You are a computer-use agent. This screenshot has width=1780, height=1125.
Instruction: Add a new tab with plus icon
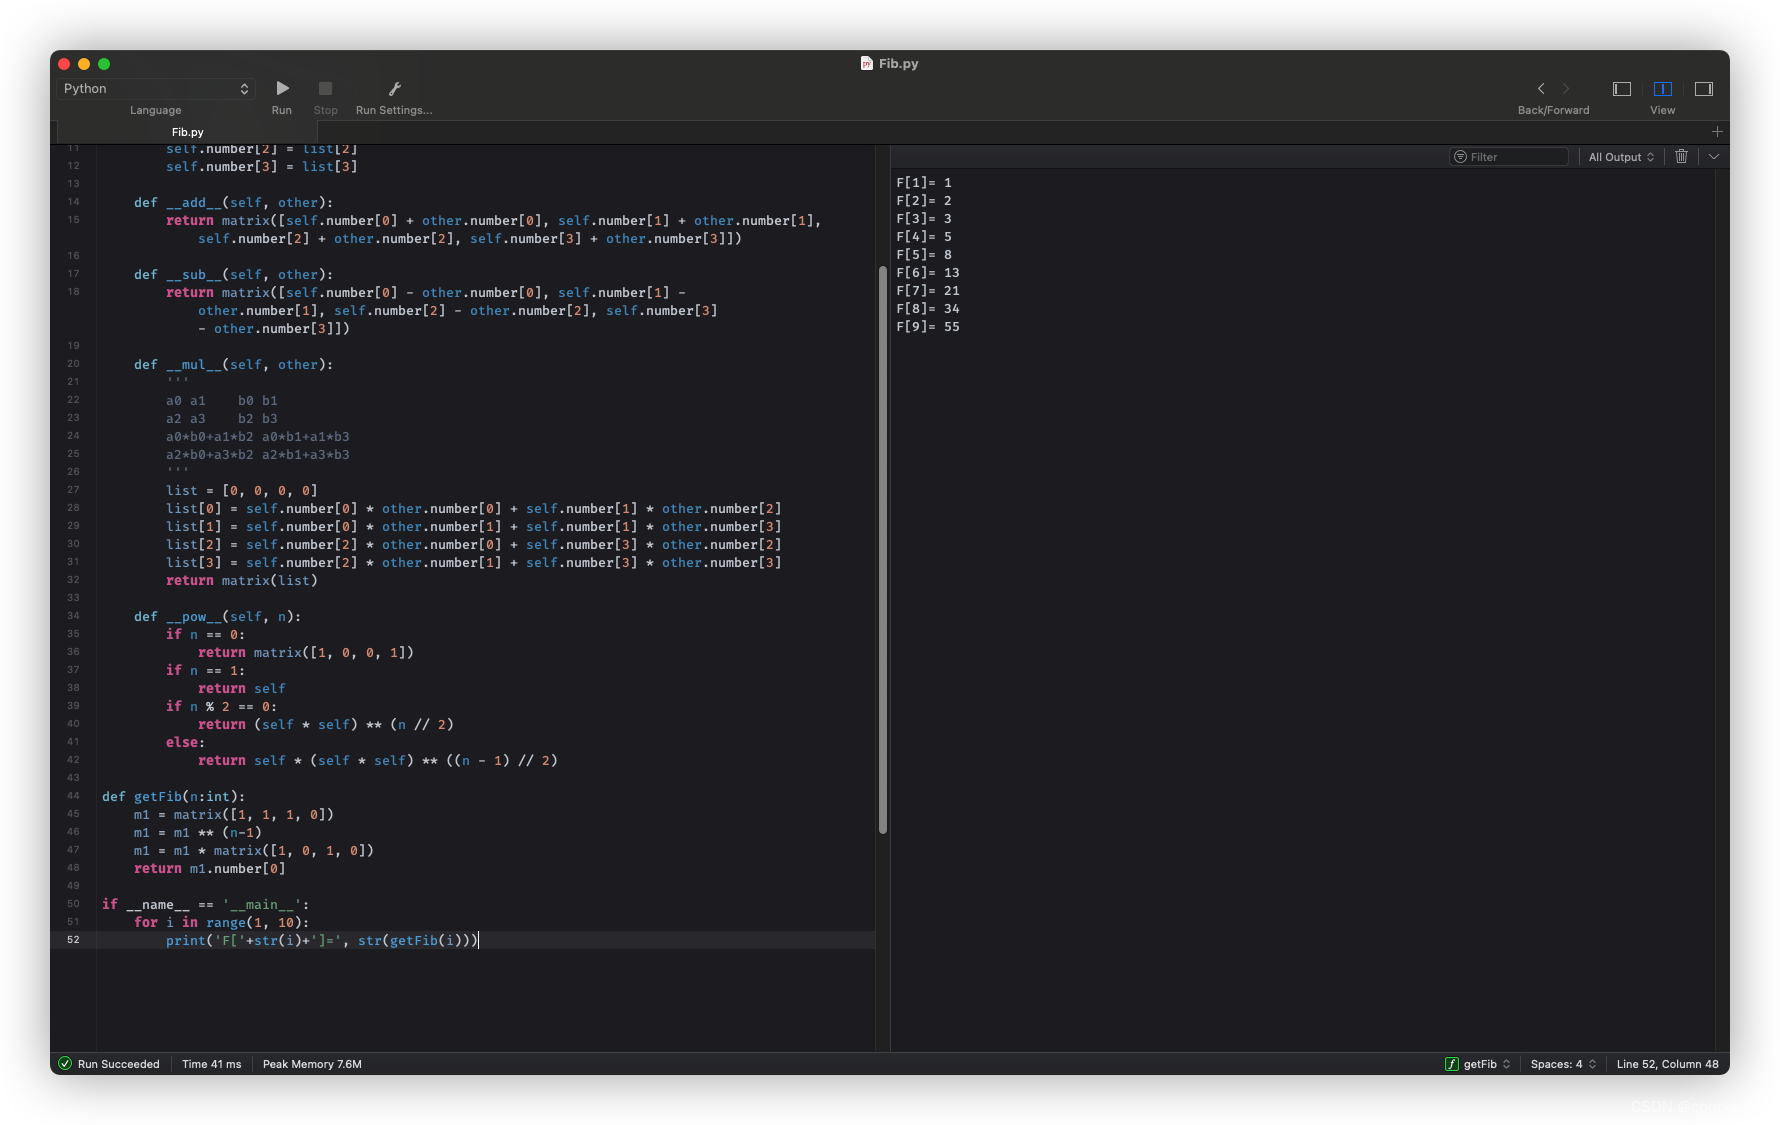point(1717,132)
